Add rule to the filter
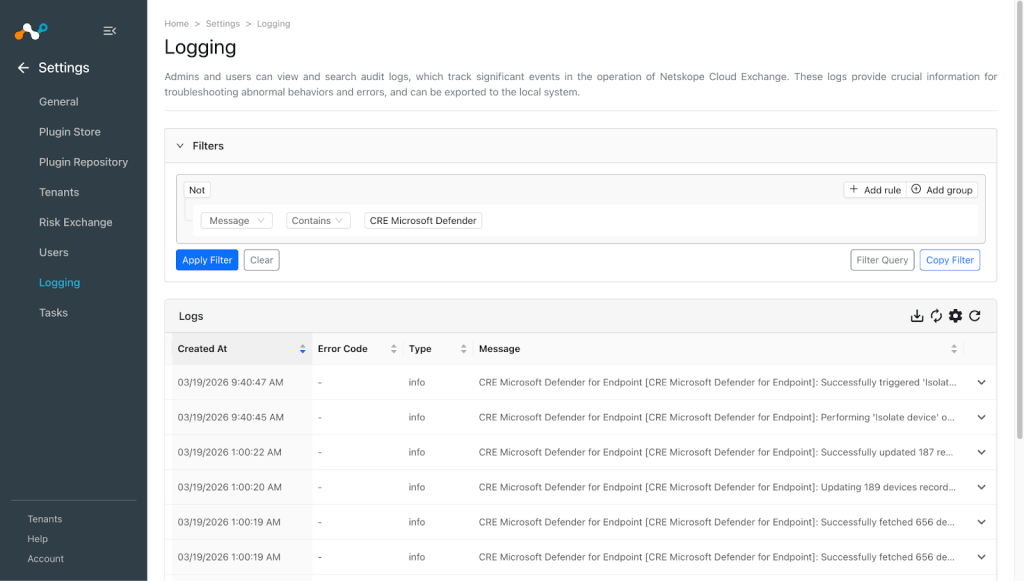 pyautogui.click(x=875, y=190)
